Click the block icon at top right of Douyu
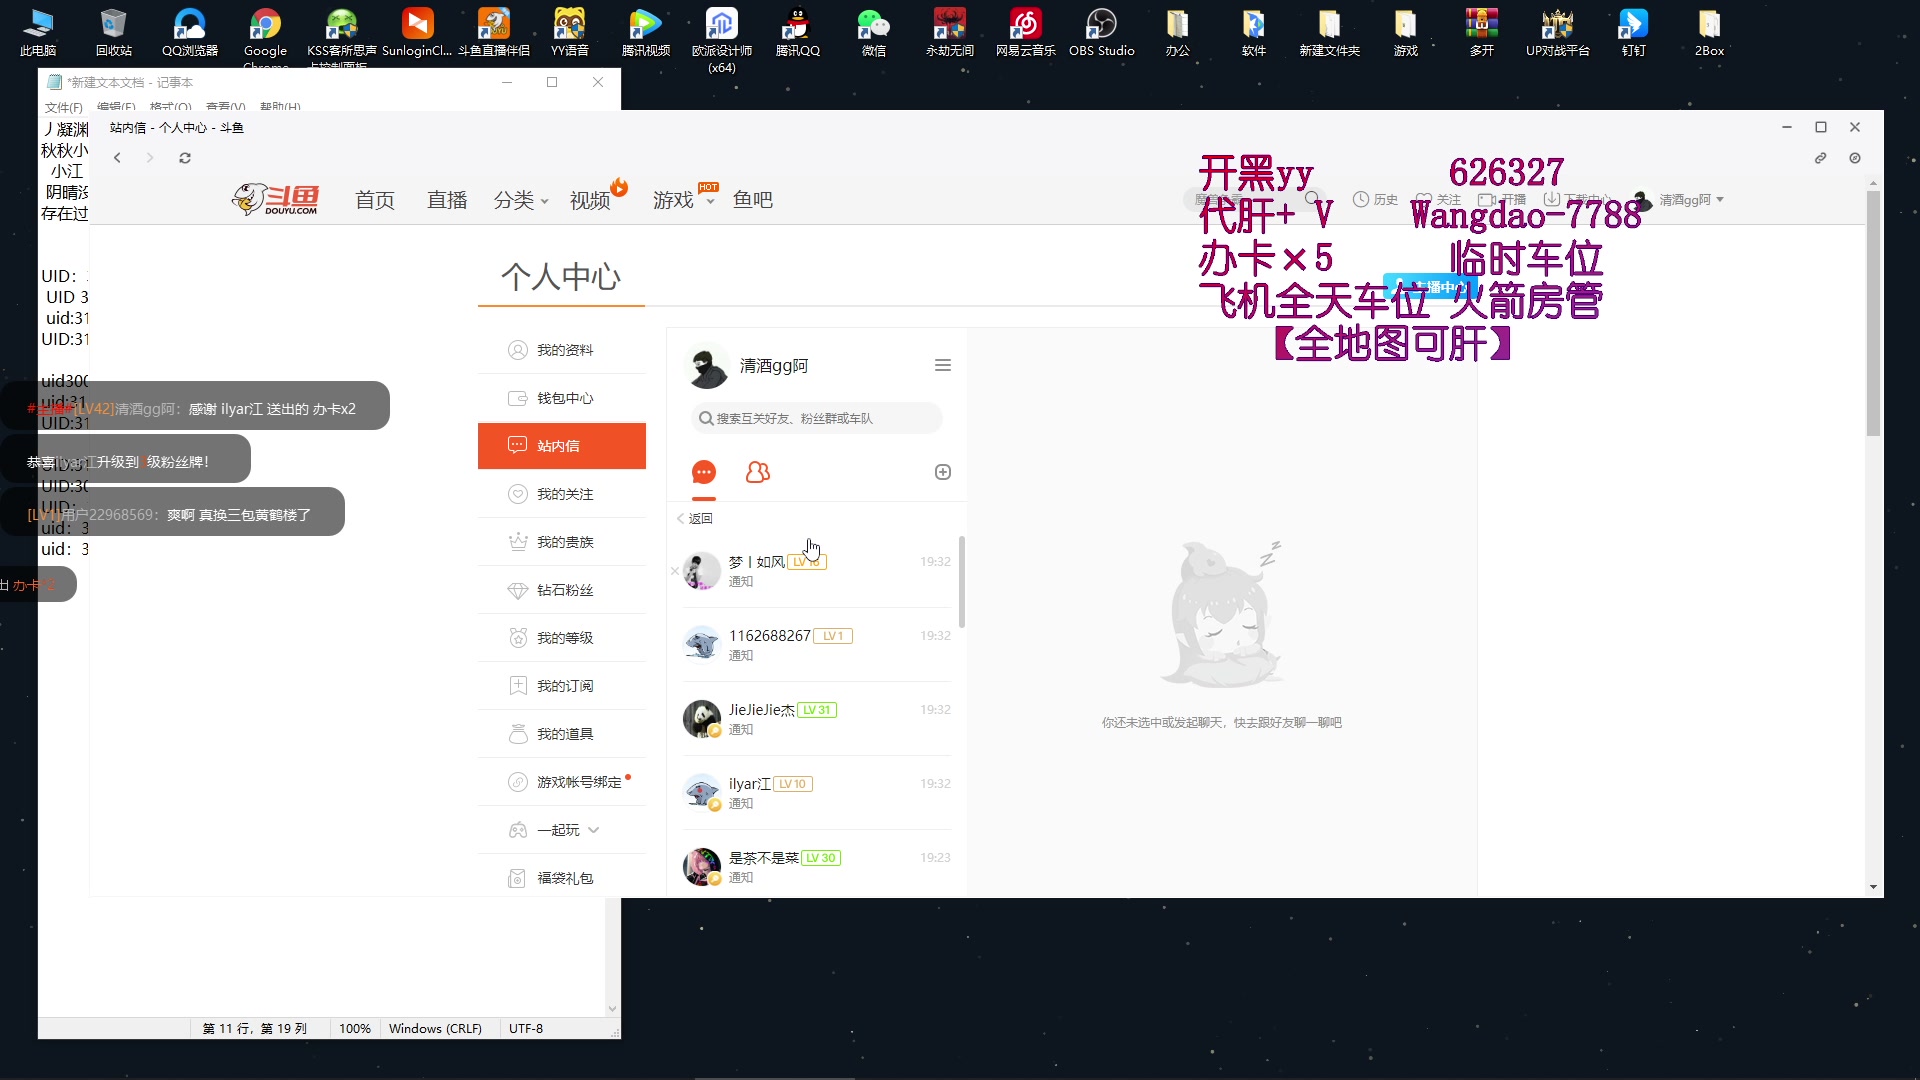1920x1080 pixels. pyautogui.click(x=1855, y=158)
